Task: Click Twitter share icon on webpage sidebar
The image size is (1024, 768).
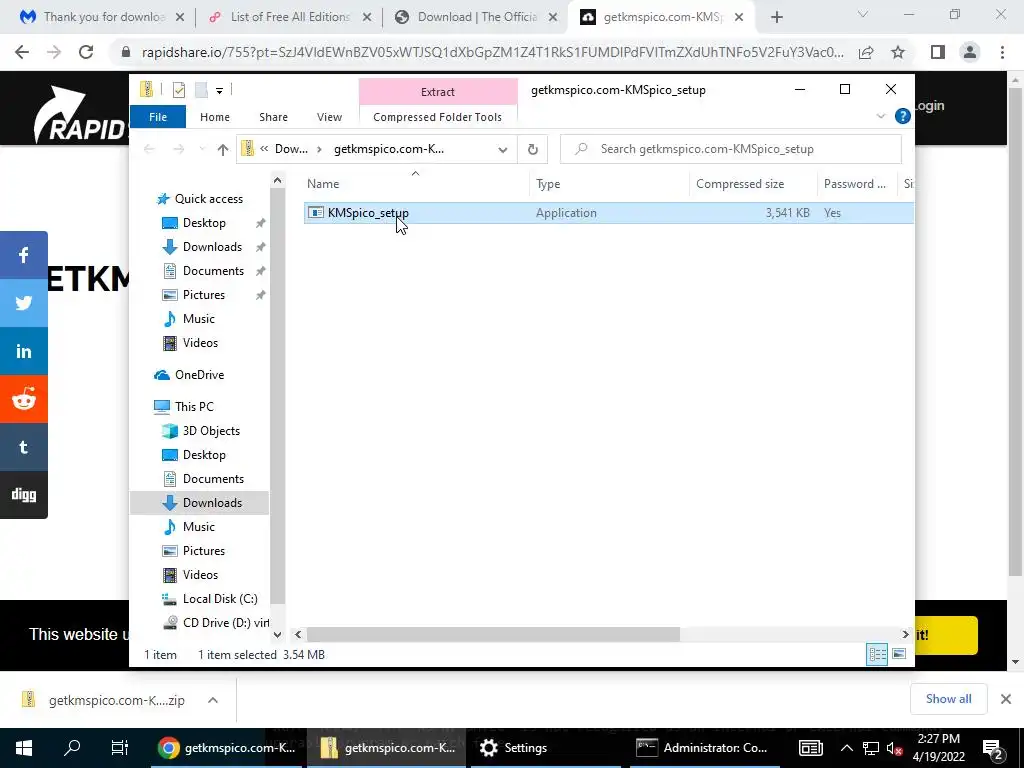Action: point(24,303)
